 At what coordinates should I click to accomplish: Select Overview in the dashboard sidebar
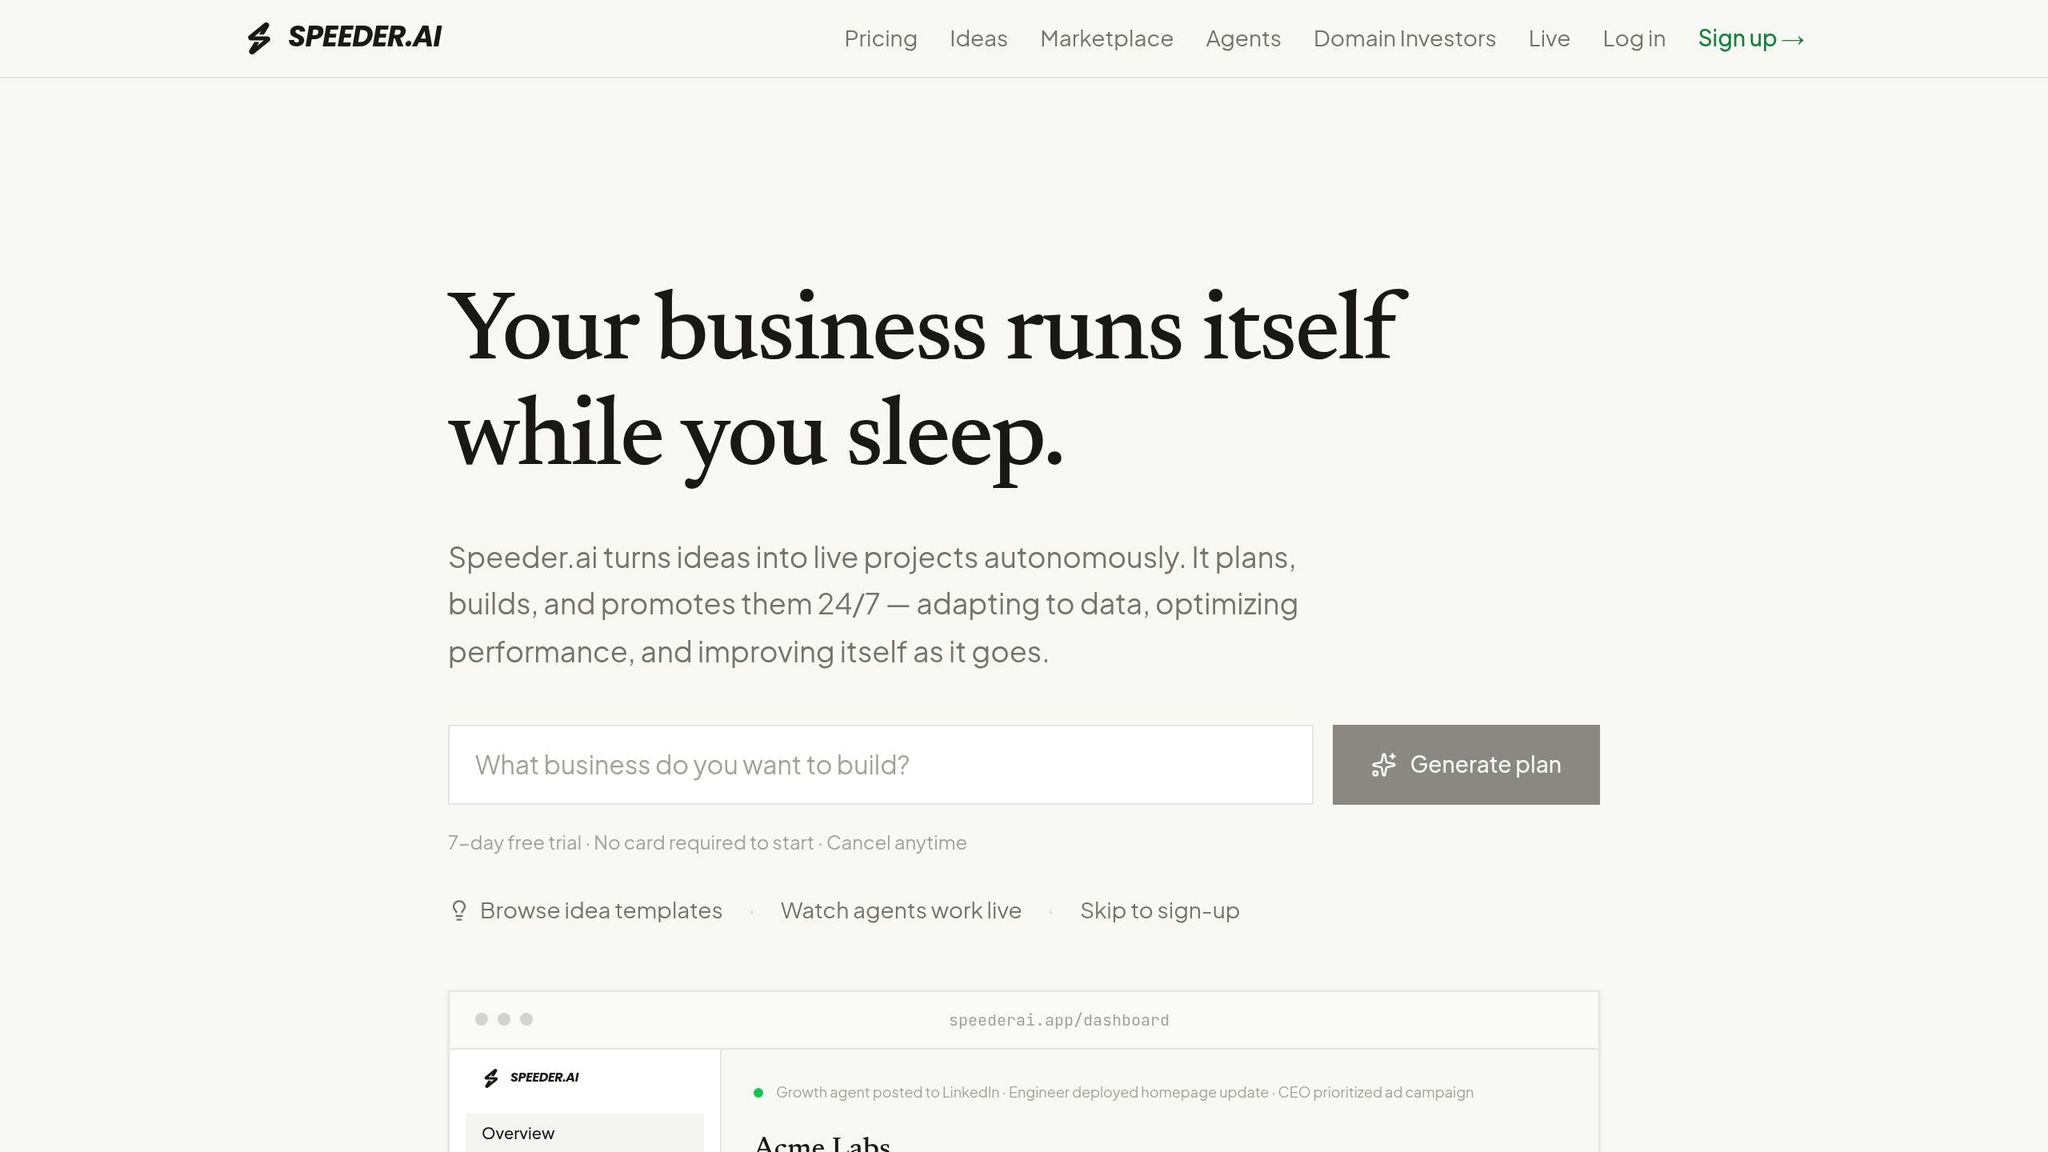pos(518,1133)
